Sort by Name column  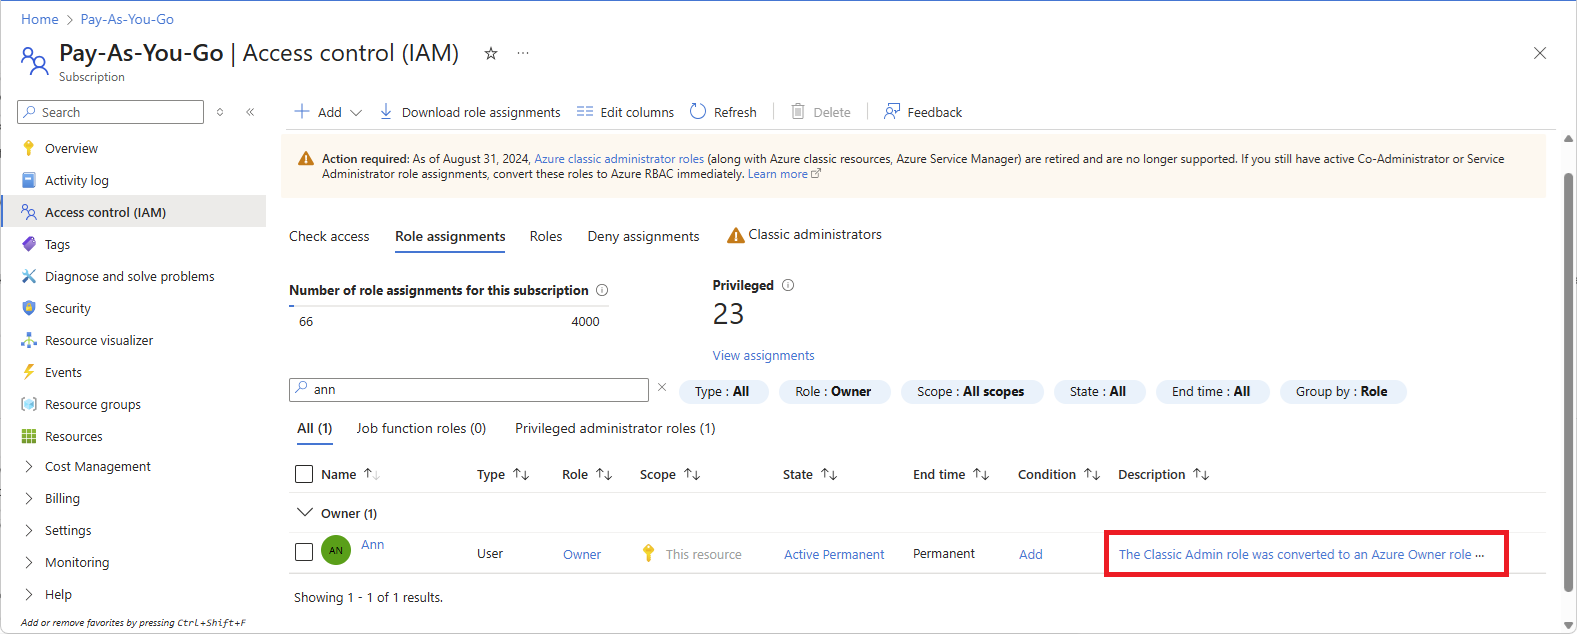[350, 474]
